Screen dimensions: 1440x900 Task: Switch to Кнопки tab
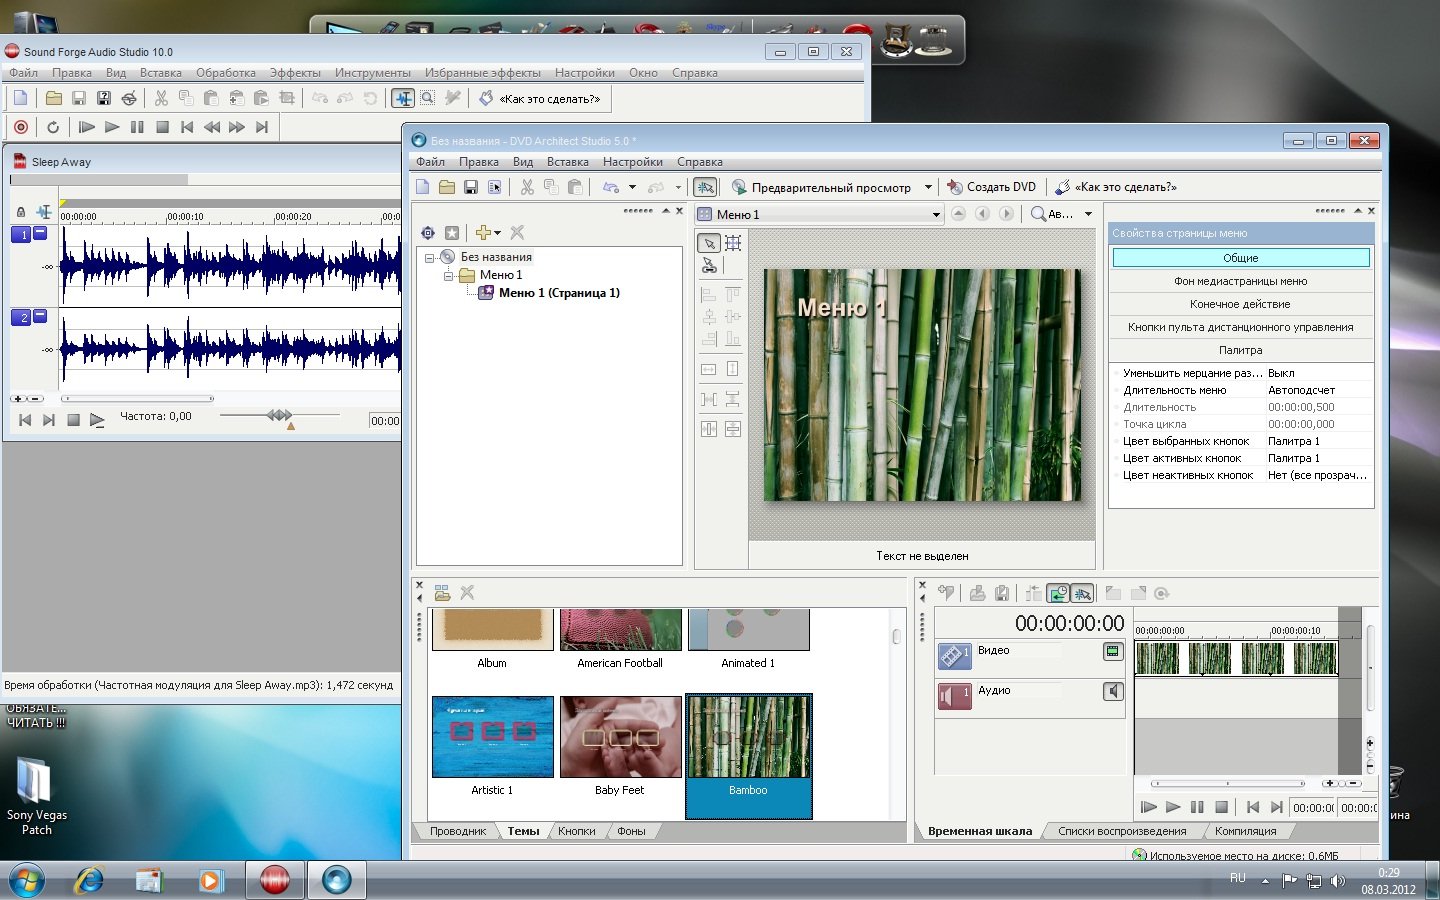577,831
